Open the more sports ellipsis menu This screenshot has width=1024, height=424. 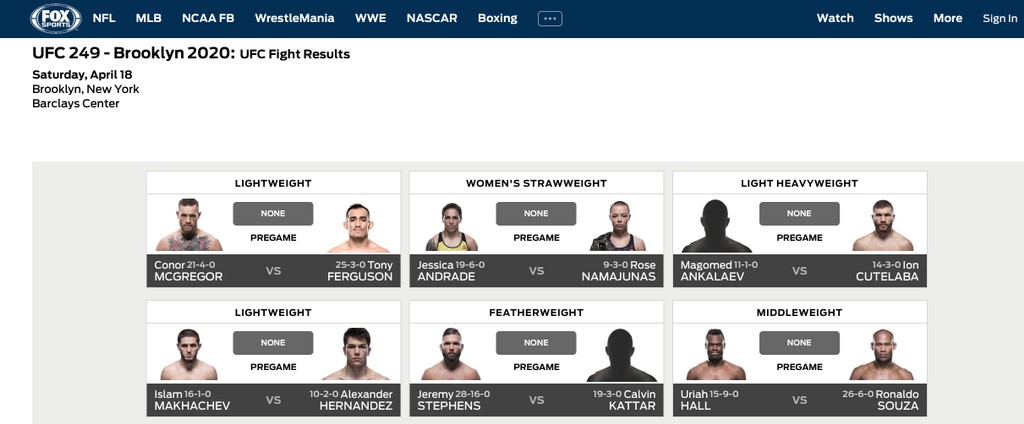click(x=550, y=18)
